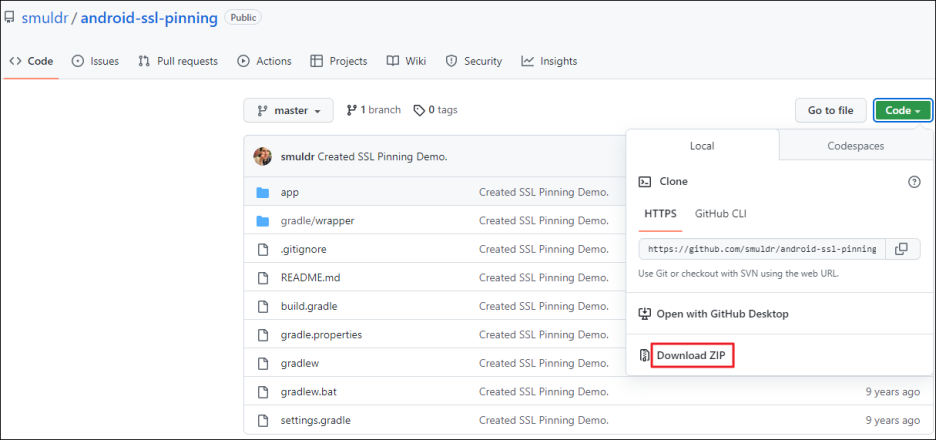The width and height of the screenshot is (936, 440).
Task: Click the smuldr commit author avatar
Action: (263, 156)
